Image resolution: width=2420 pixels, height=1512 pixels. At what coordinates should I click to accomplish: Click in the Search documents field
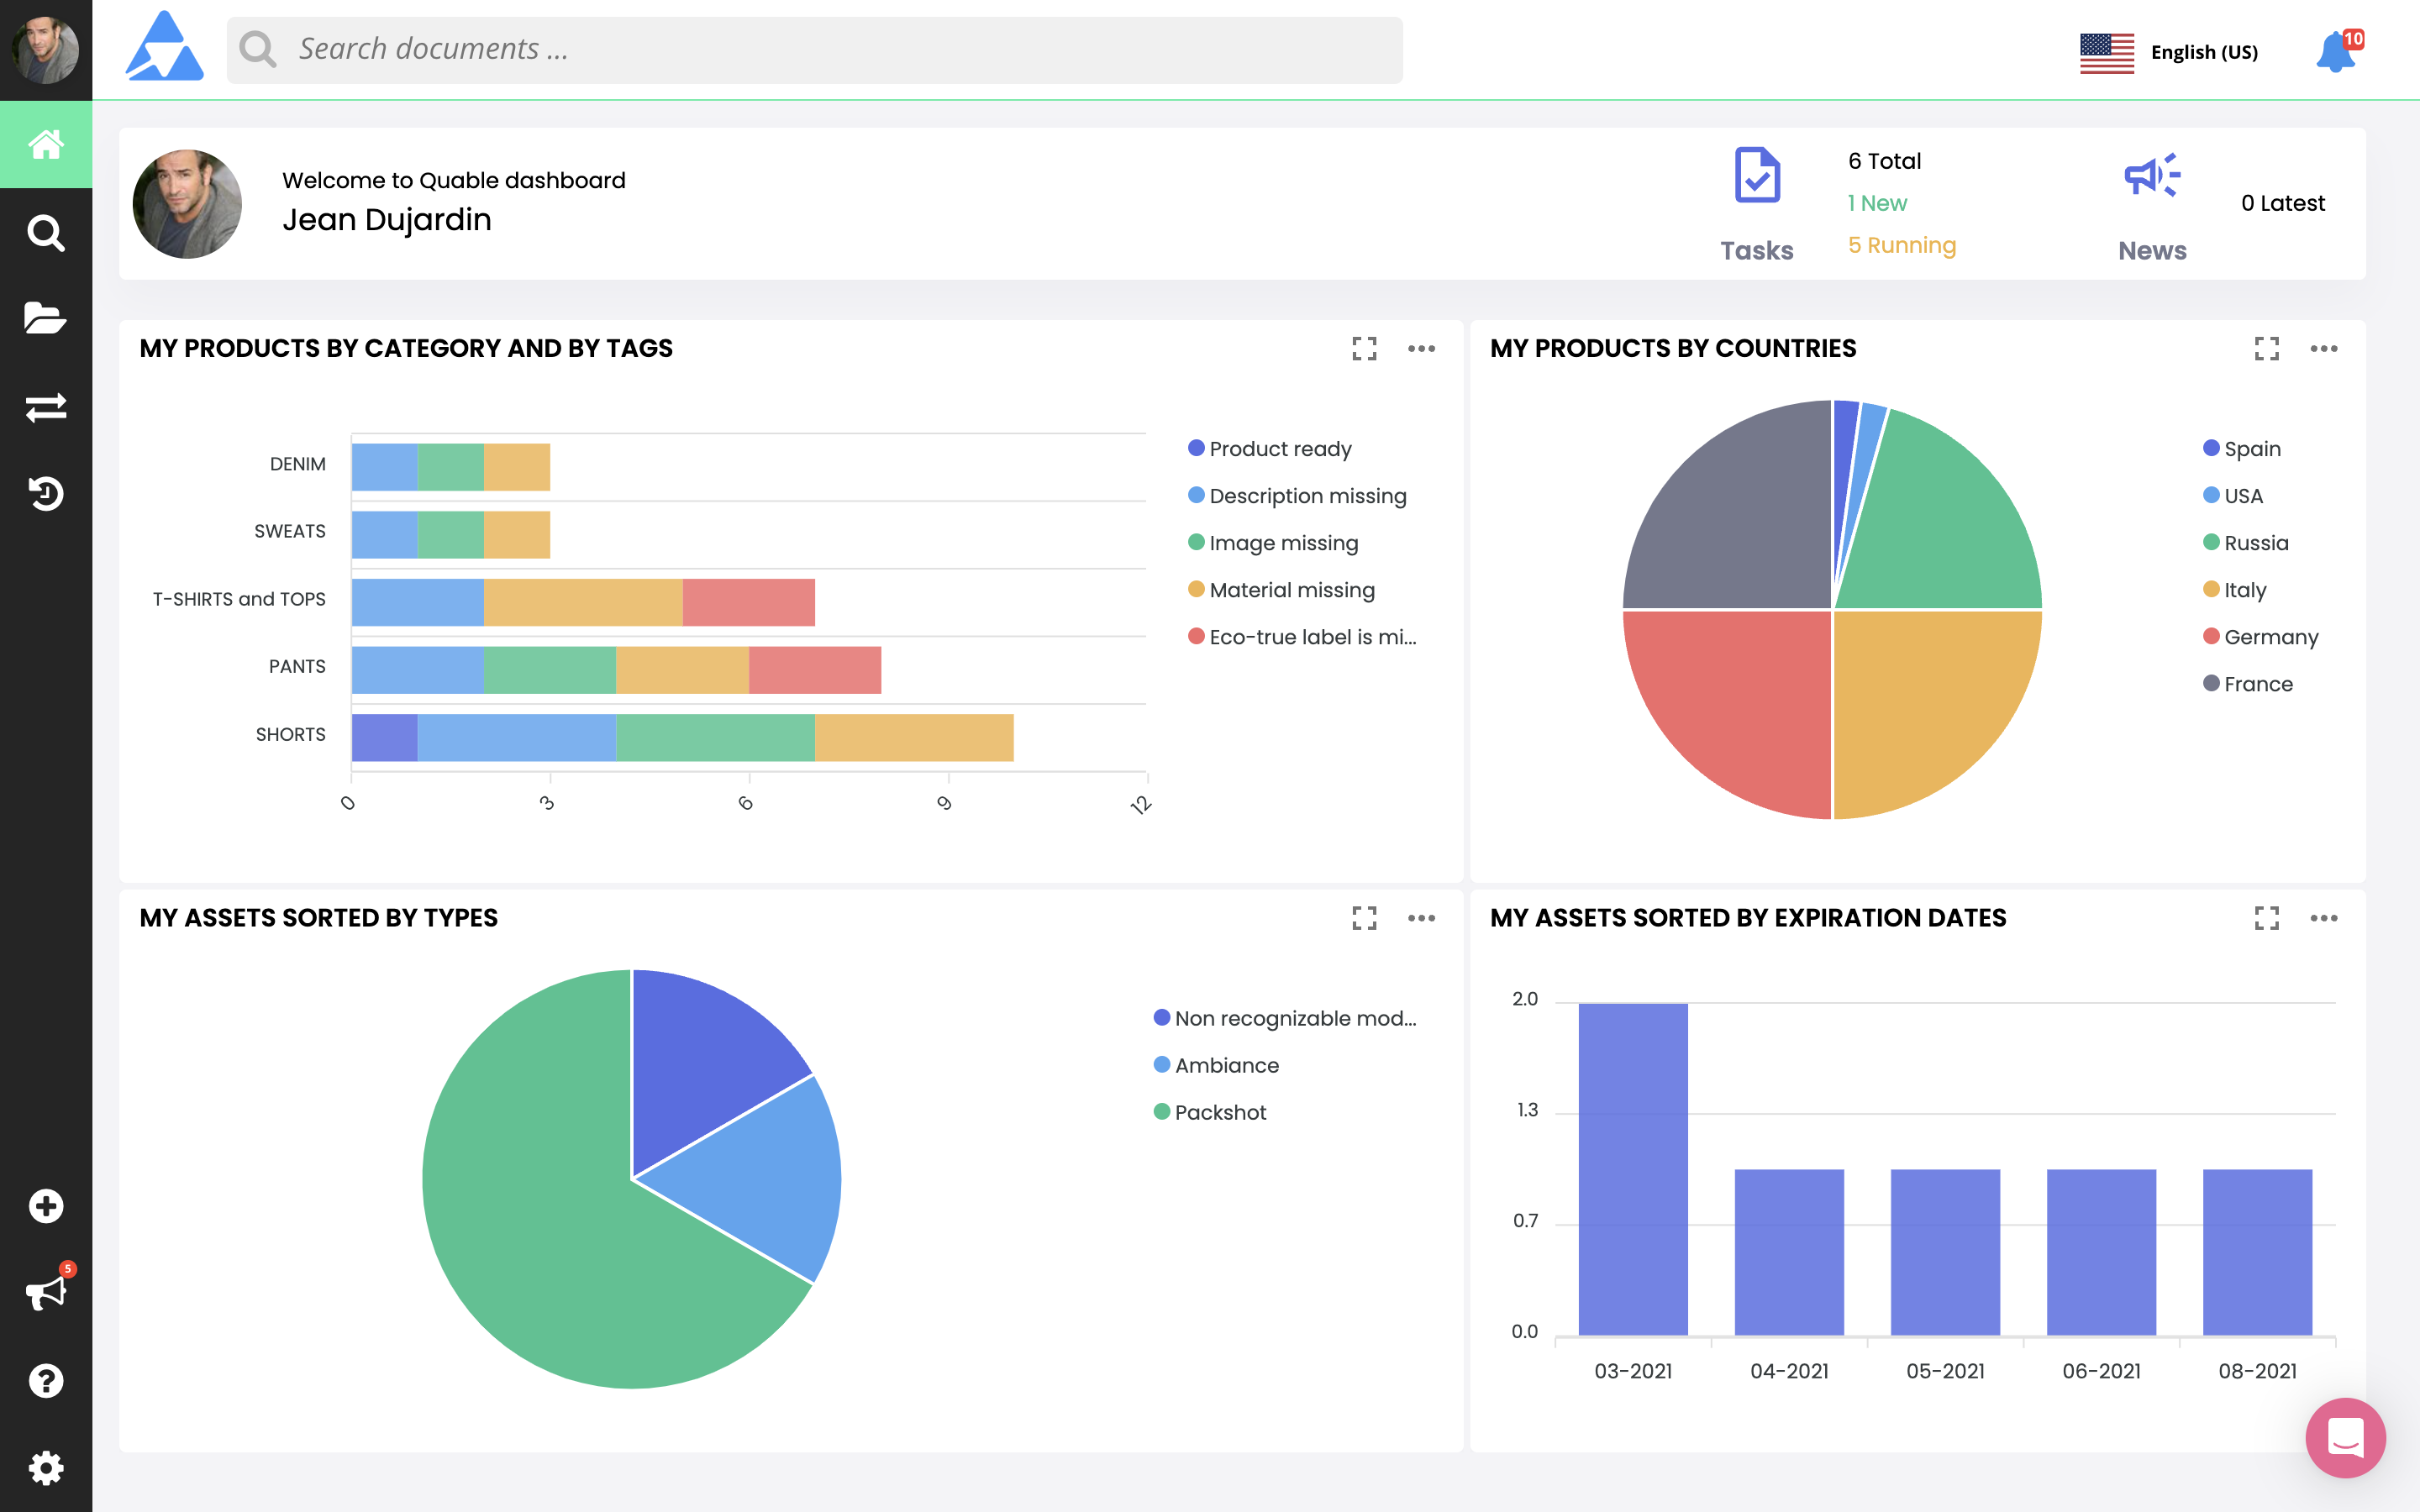coord(814,49)
